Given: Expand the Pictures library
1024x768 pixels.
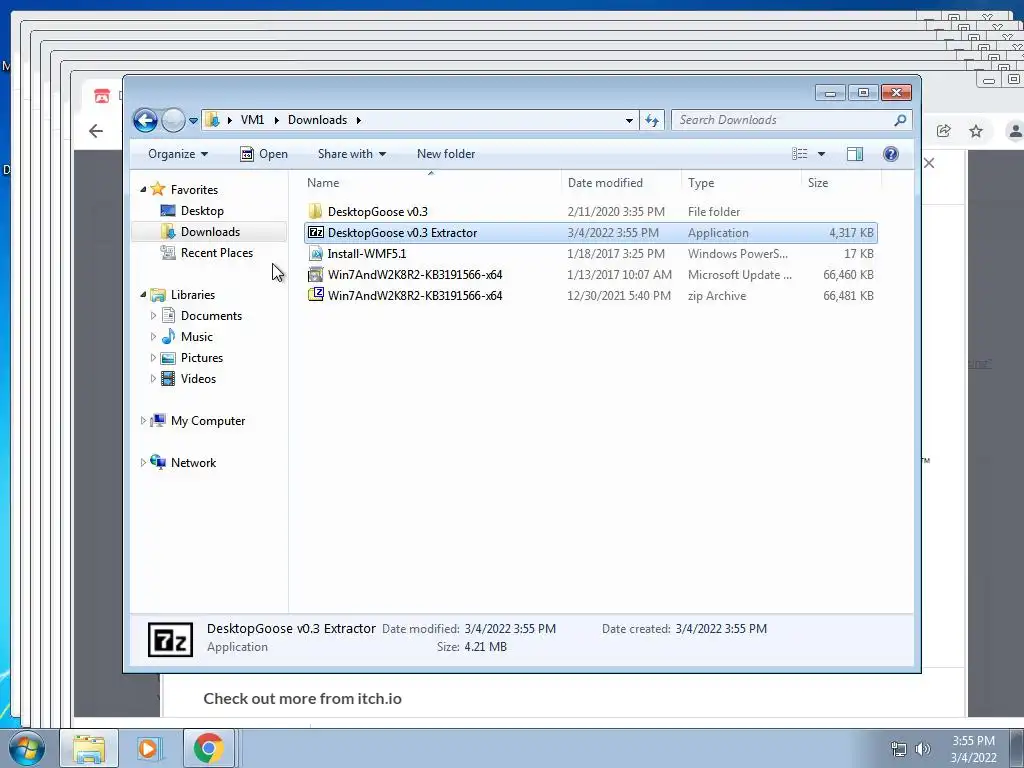Looking at the screenshot, I should [153, 358].
